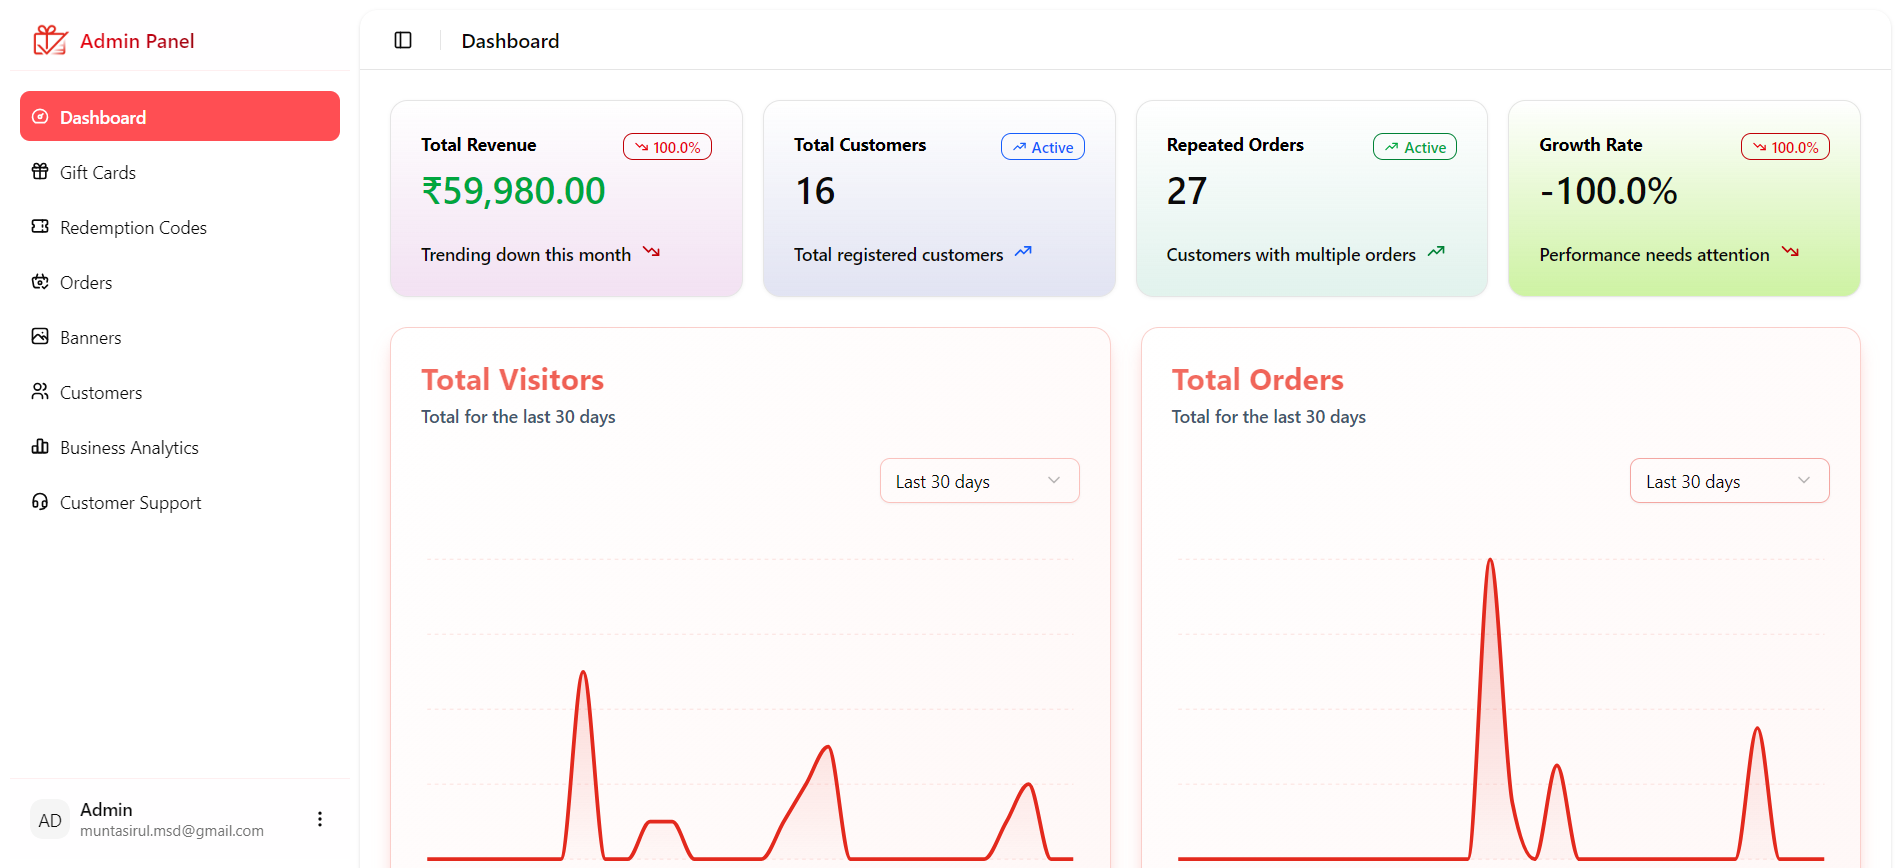Viewport: 1898px width, 868px height.
Task: Click the Banners image icon
Action: click(x=40, y=336)
